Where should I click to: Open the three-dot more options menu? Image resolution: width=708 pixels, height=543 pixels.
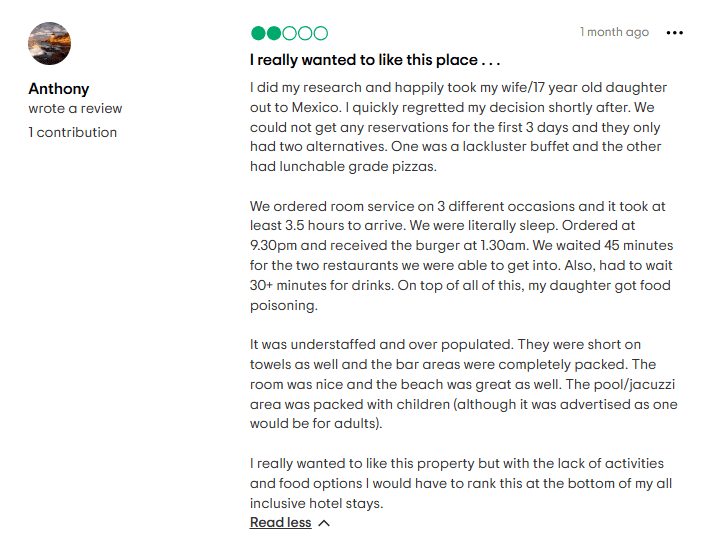coord(675,32)
